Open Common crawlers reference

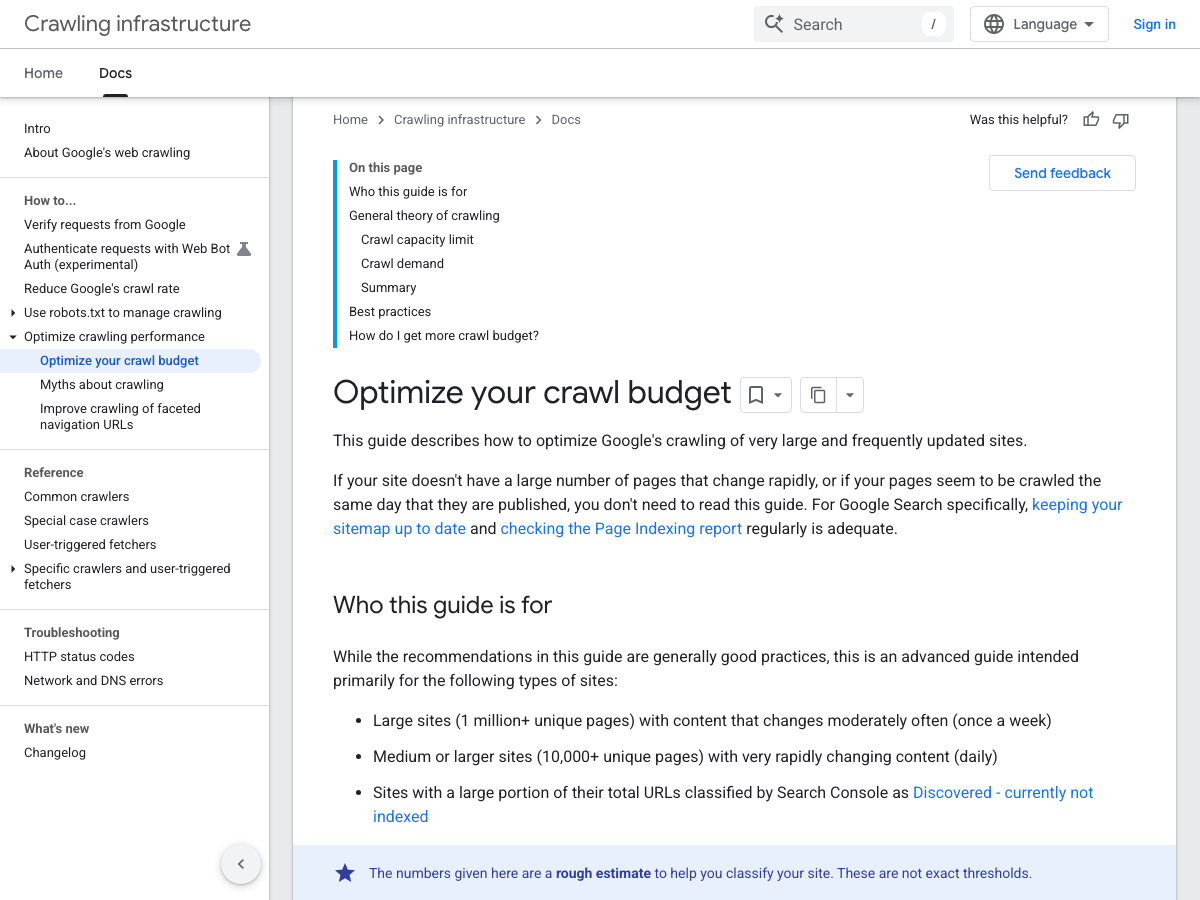coord(77,497)
